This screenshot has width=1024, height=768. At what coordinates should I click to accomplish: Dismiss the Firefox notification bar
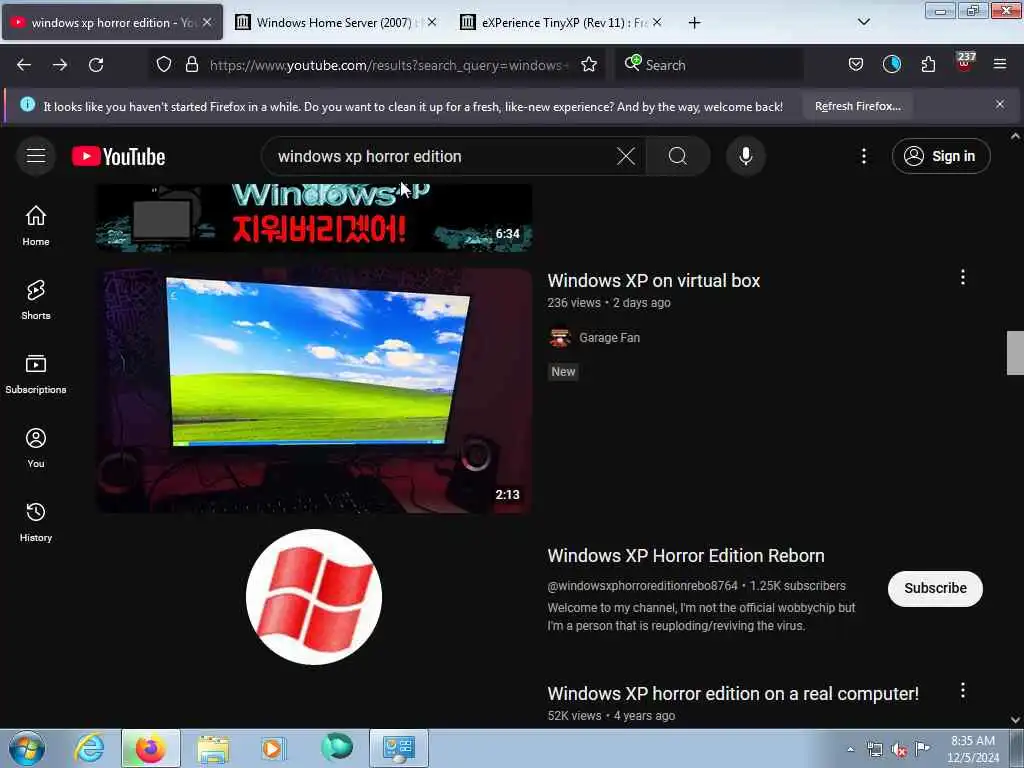pyautogui.click(x=1000, y=104)
